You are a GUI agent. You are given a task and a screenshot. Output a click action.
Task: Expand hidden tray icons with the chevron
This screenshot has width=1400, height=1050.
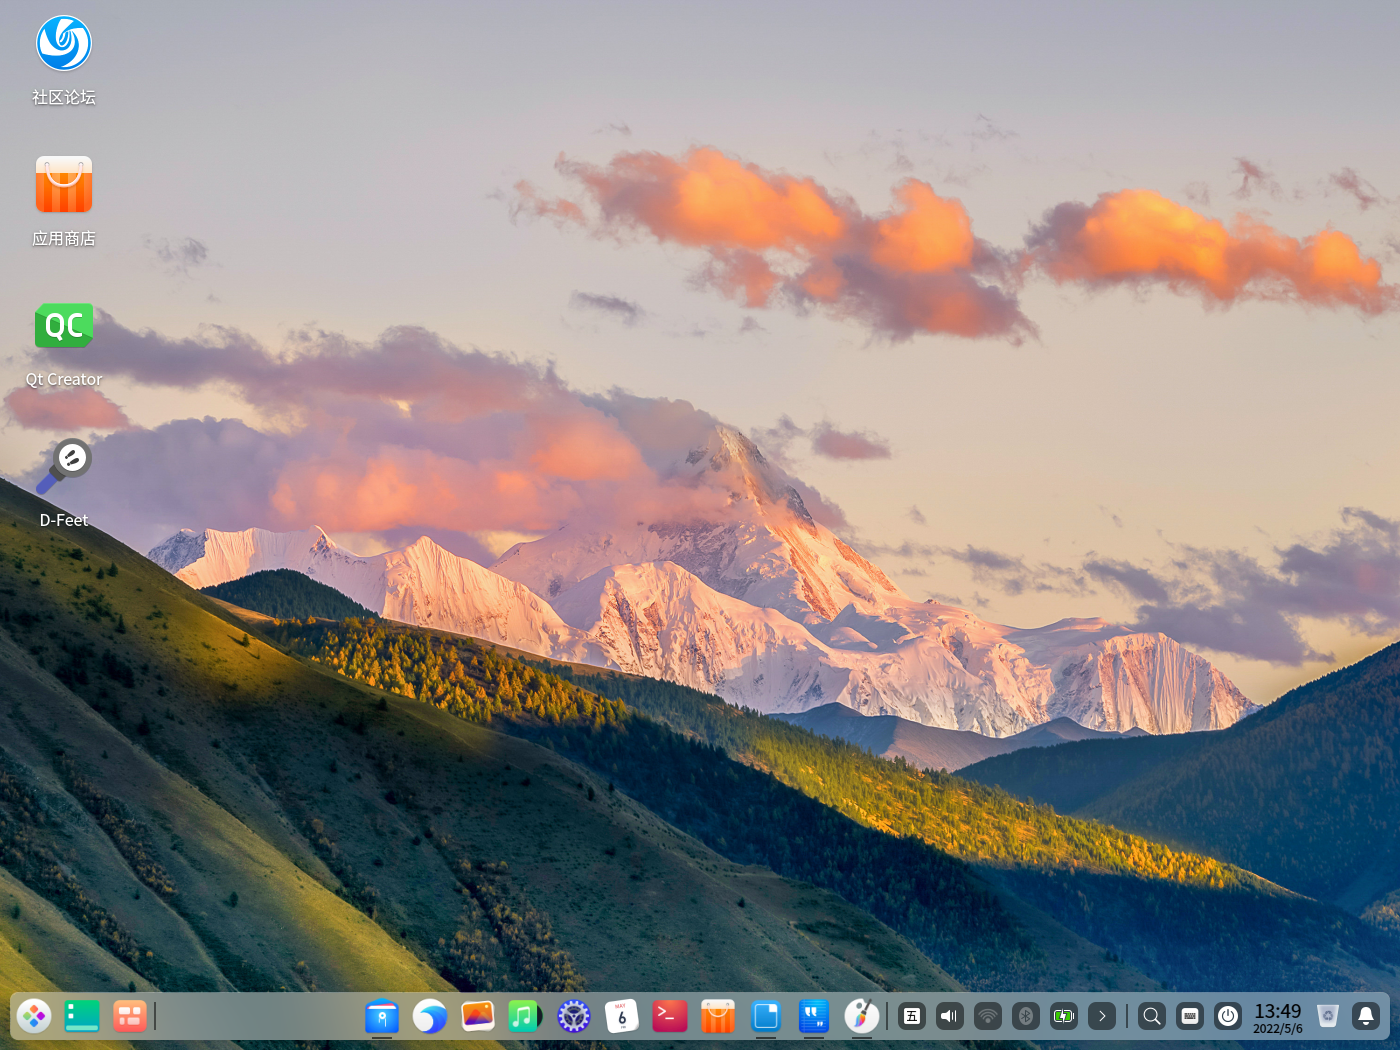point(1102,1016)
